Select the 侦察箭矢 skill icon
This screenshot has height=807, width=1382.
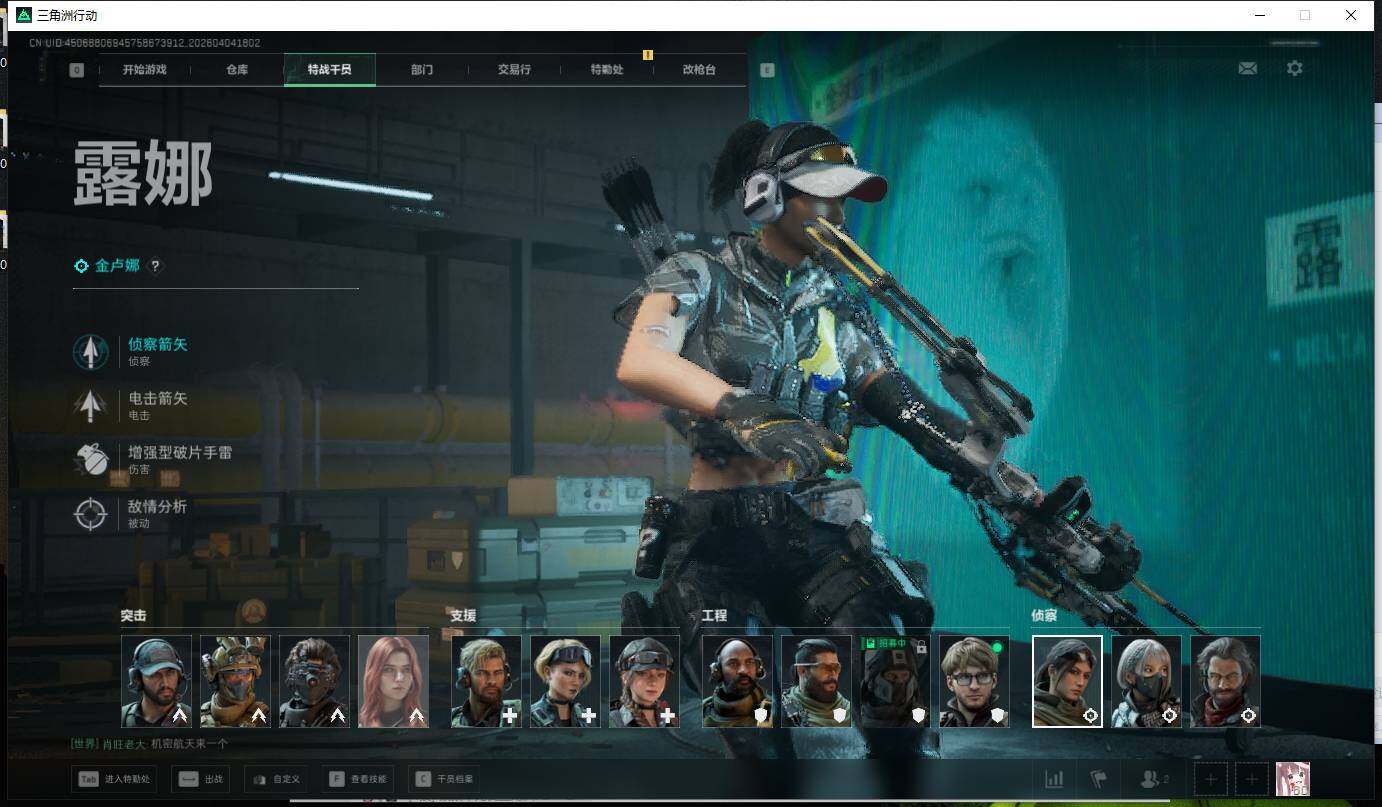pyautogui.click(x=91, y=351)
